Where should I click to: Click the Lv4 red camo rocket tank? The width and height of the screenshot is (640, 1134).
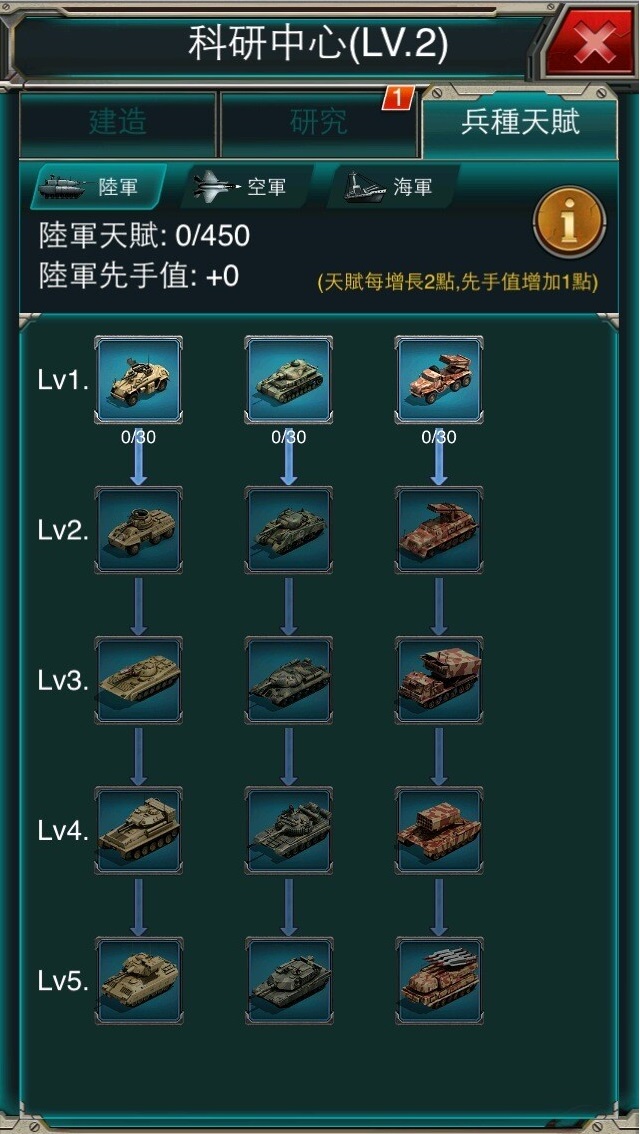tap(439, 831)
